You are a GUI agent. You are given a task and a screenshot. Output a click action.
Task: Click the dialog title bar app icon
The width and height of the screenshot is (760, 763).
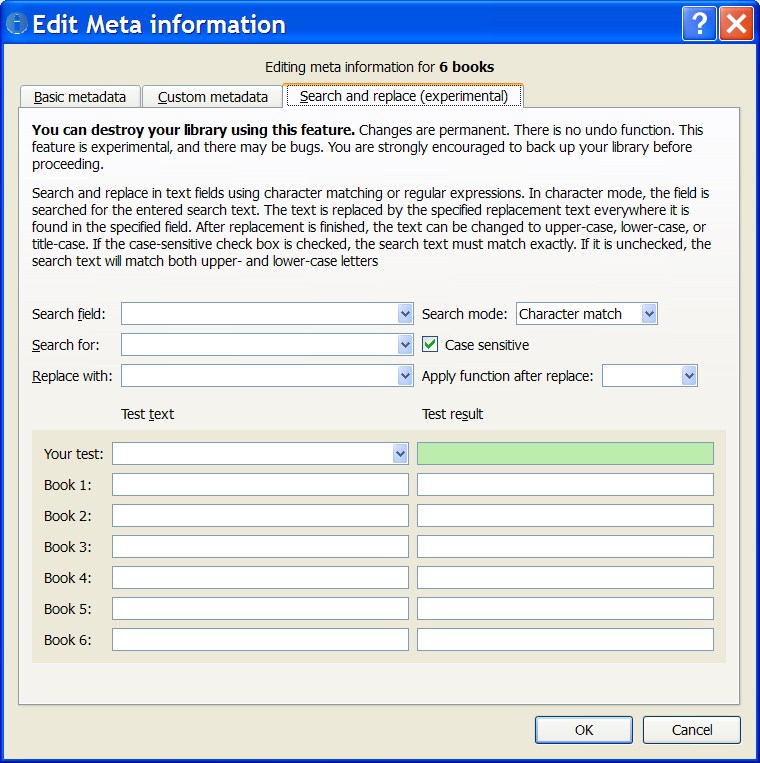[x=16, y=24]
